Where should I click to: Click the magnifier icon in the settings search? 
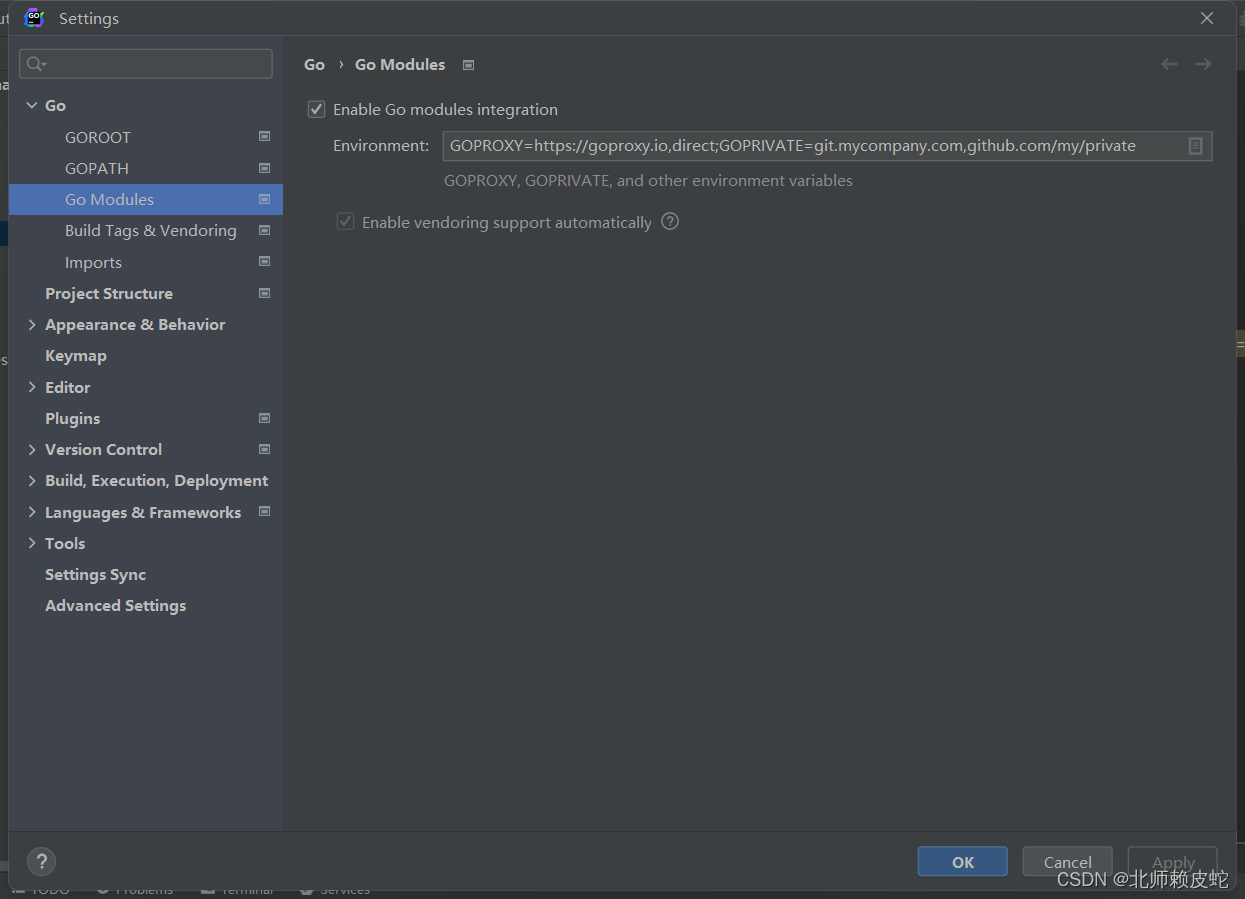pos(37,64)
